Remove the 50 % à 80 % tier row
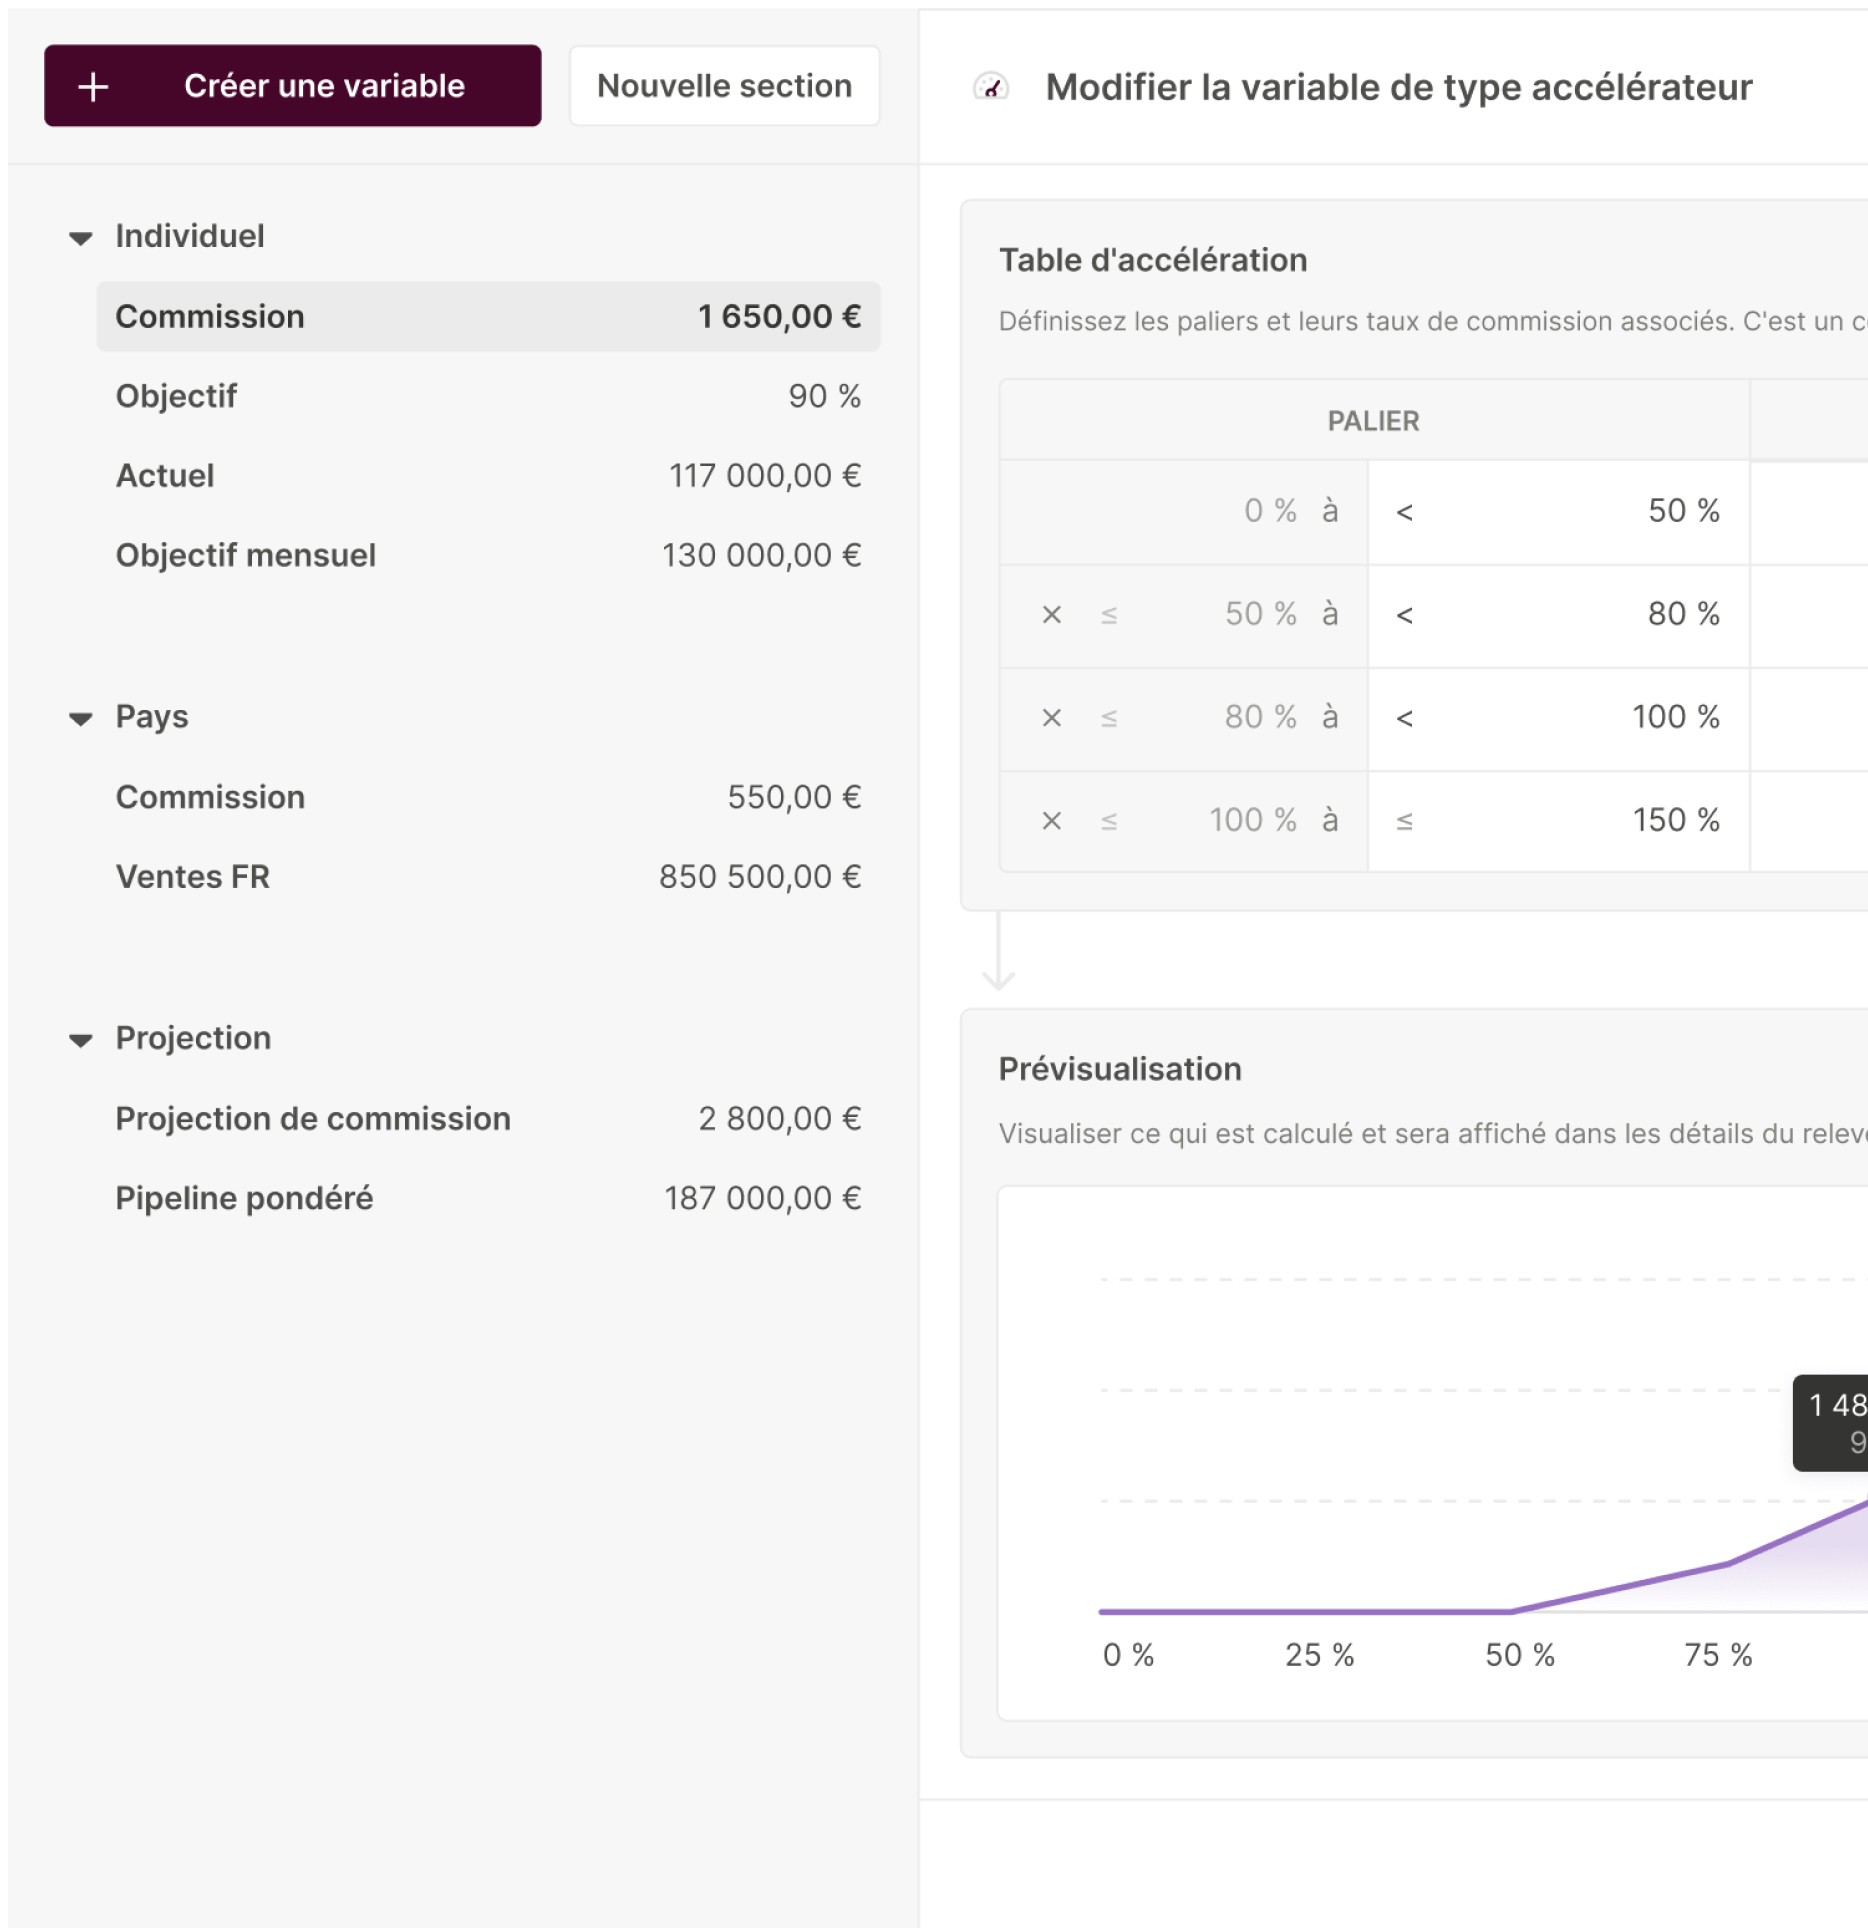 [x=1051, y=614]
